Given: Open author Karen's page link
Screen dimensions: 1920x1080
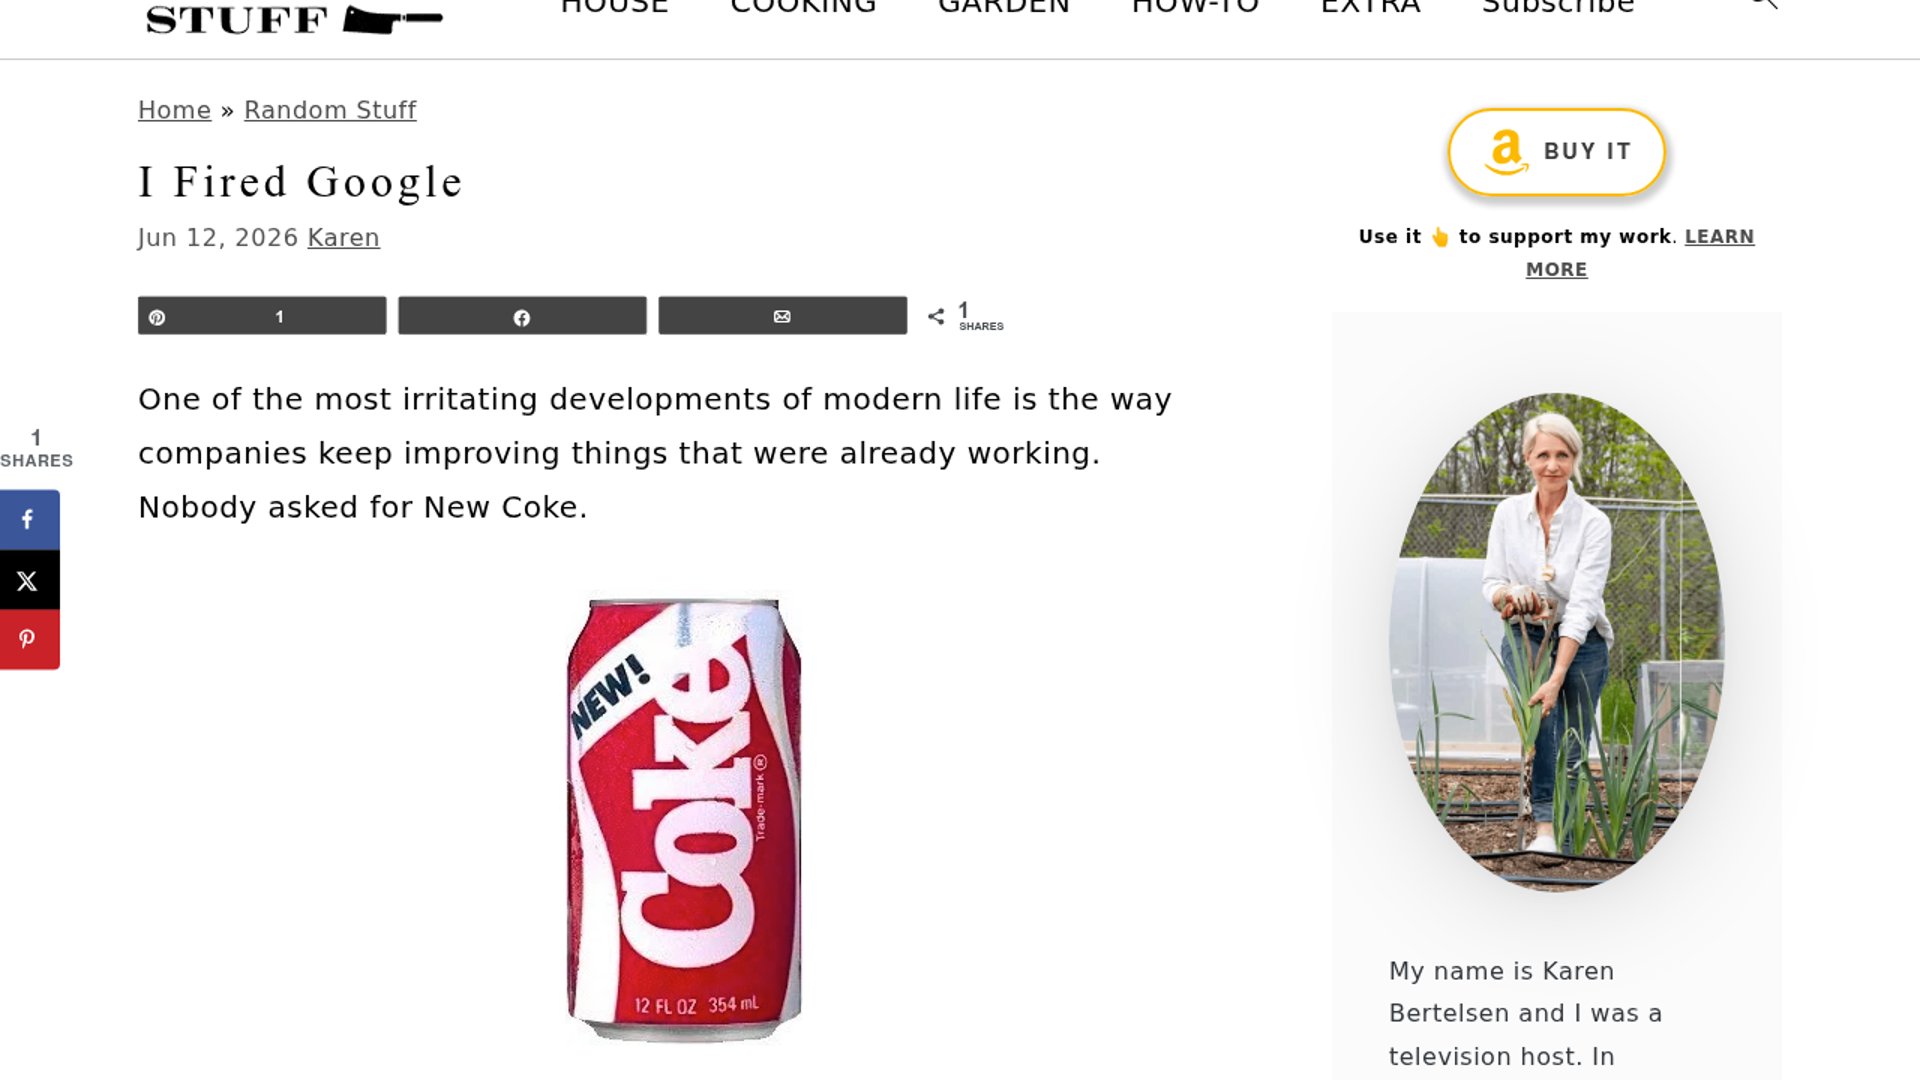Looking at the screenshot, I should tap(343, 238).
